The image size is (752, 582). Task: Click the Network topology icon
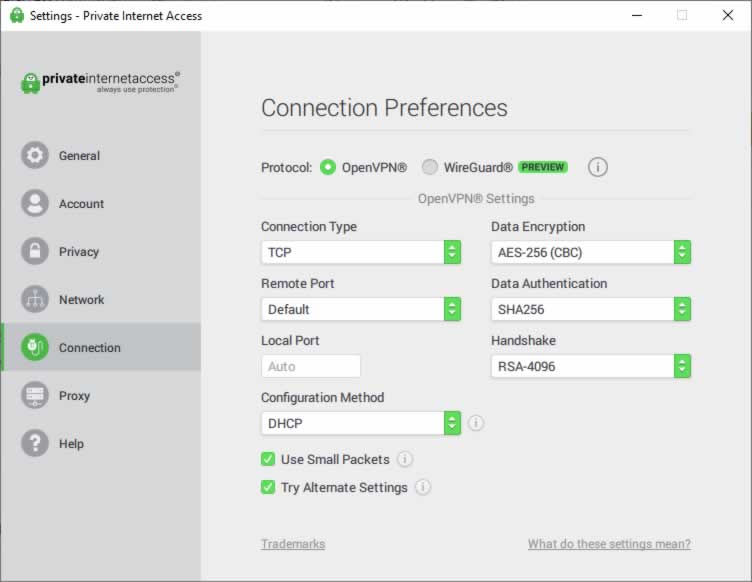(x=35, y=299)
